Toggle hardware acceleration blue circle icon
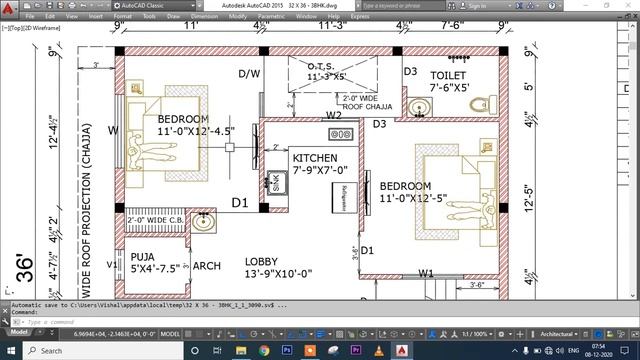The image size is (640, 360). 598,334
